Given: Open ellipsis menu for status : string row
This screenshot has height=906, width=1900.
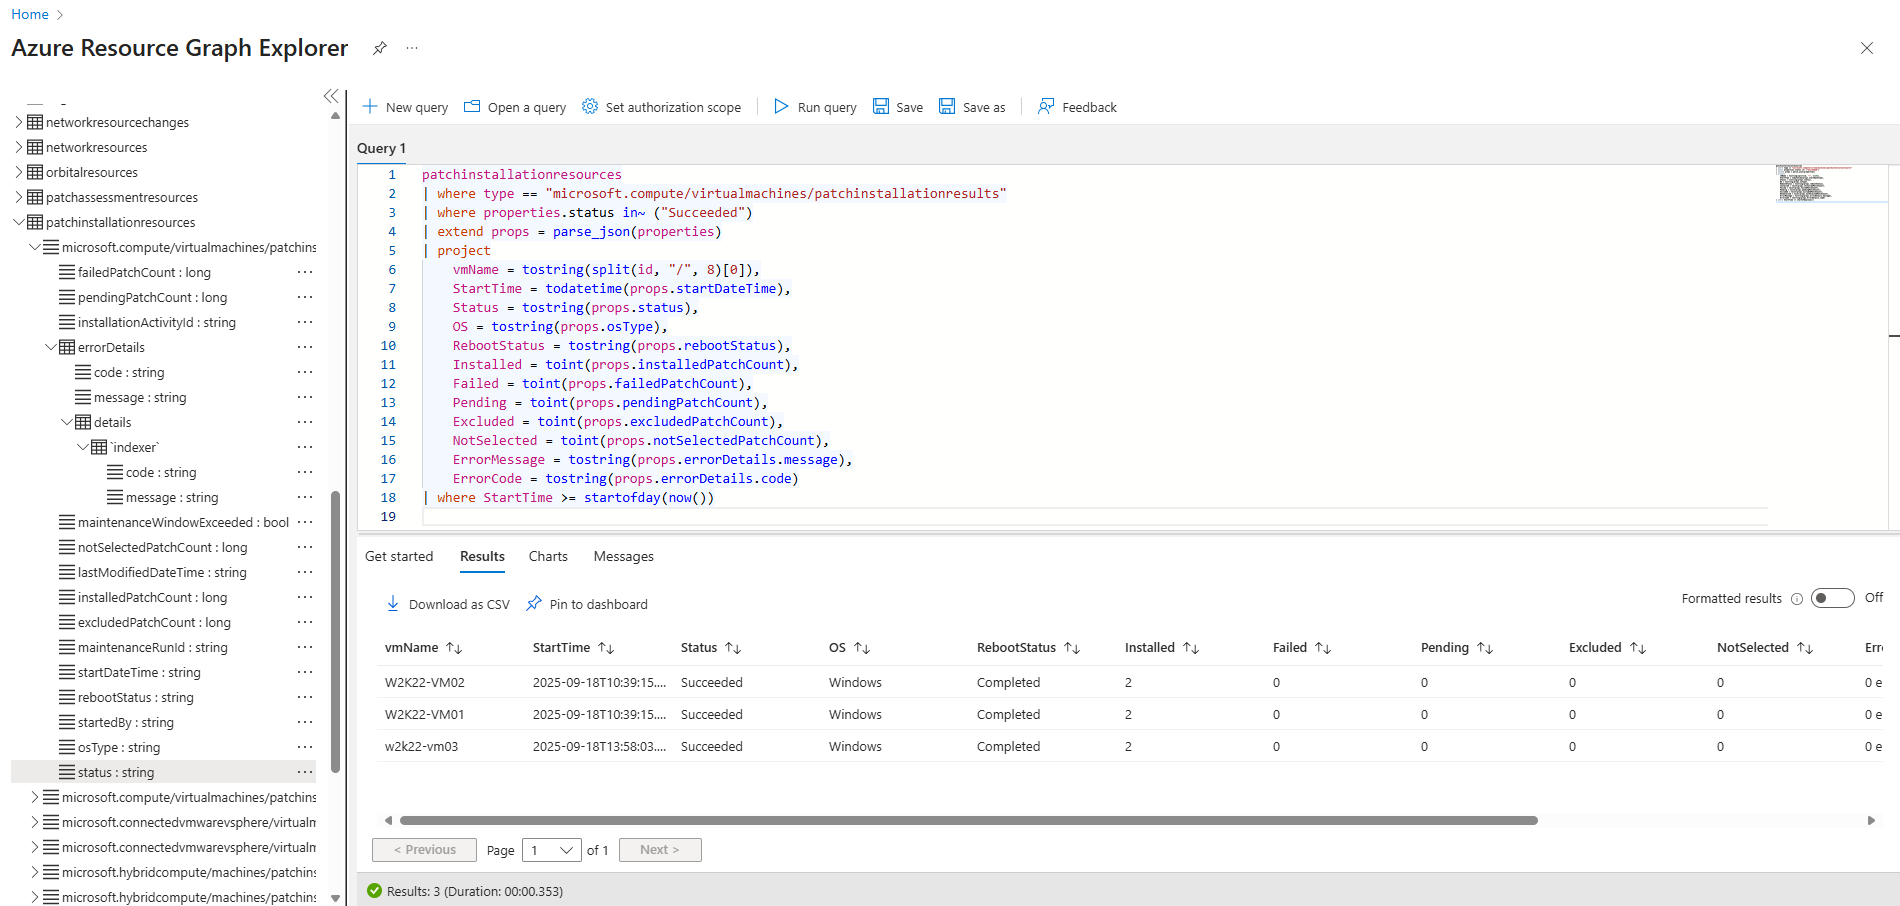Looking at the screenshot, I should click(x=305, y=772).
